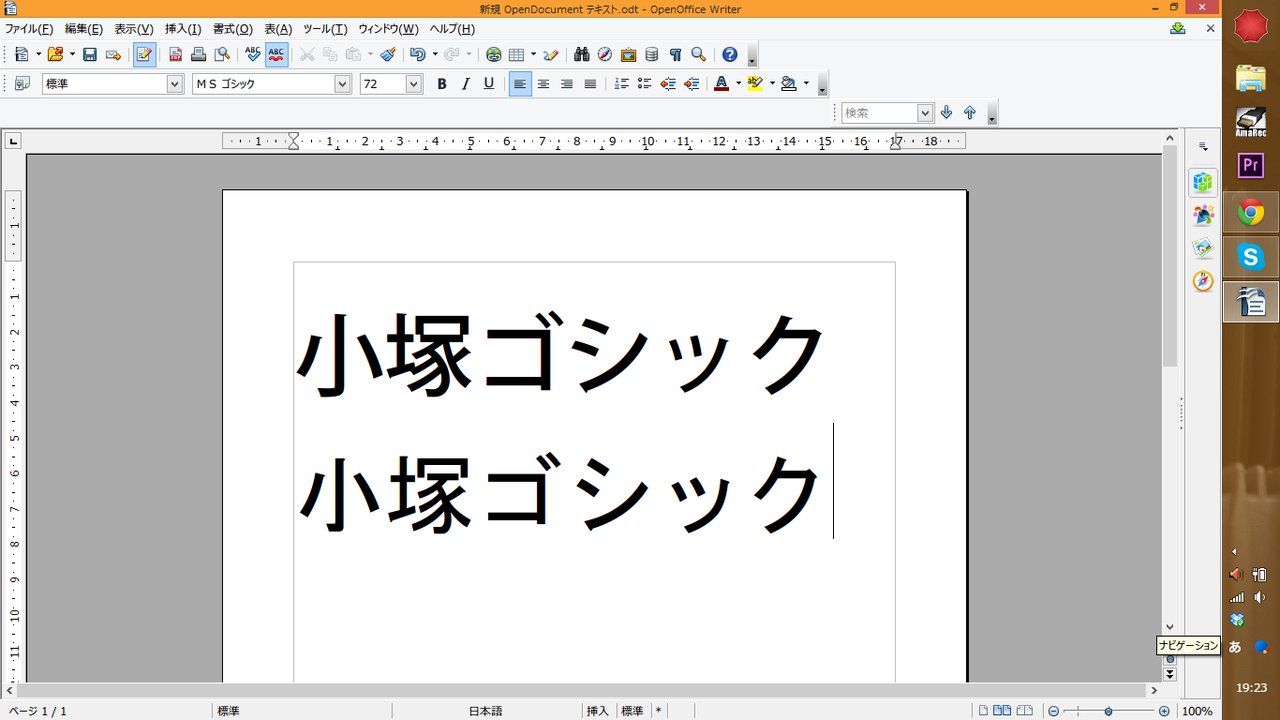Toggle Bold formatting
Viewport: 1280px width, 720px height.
(x=442, y=84)
